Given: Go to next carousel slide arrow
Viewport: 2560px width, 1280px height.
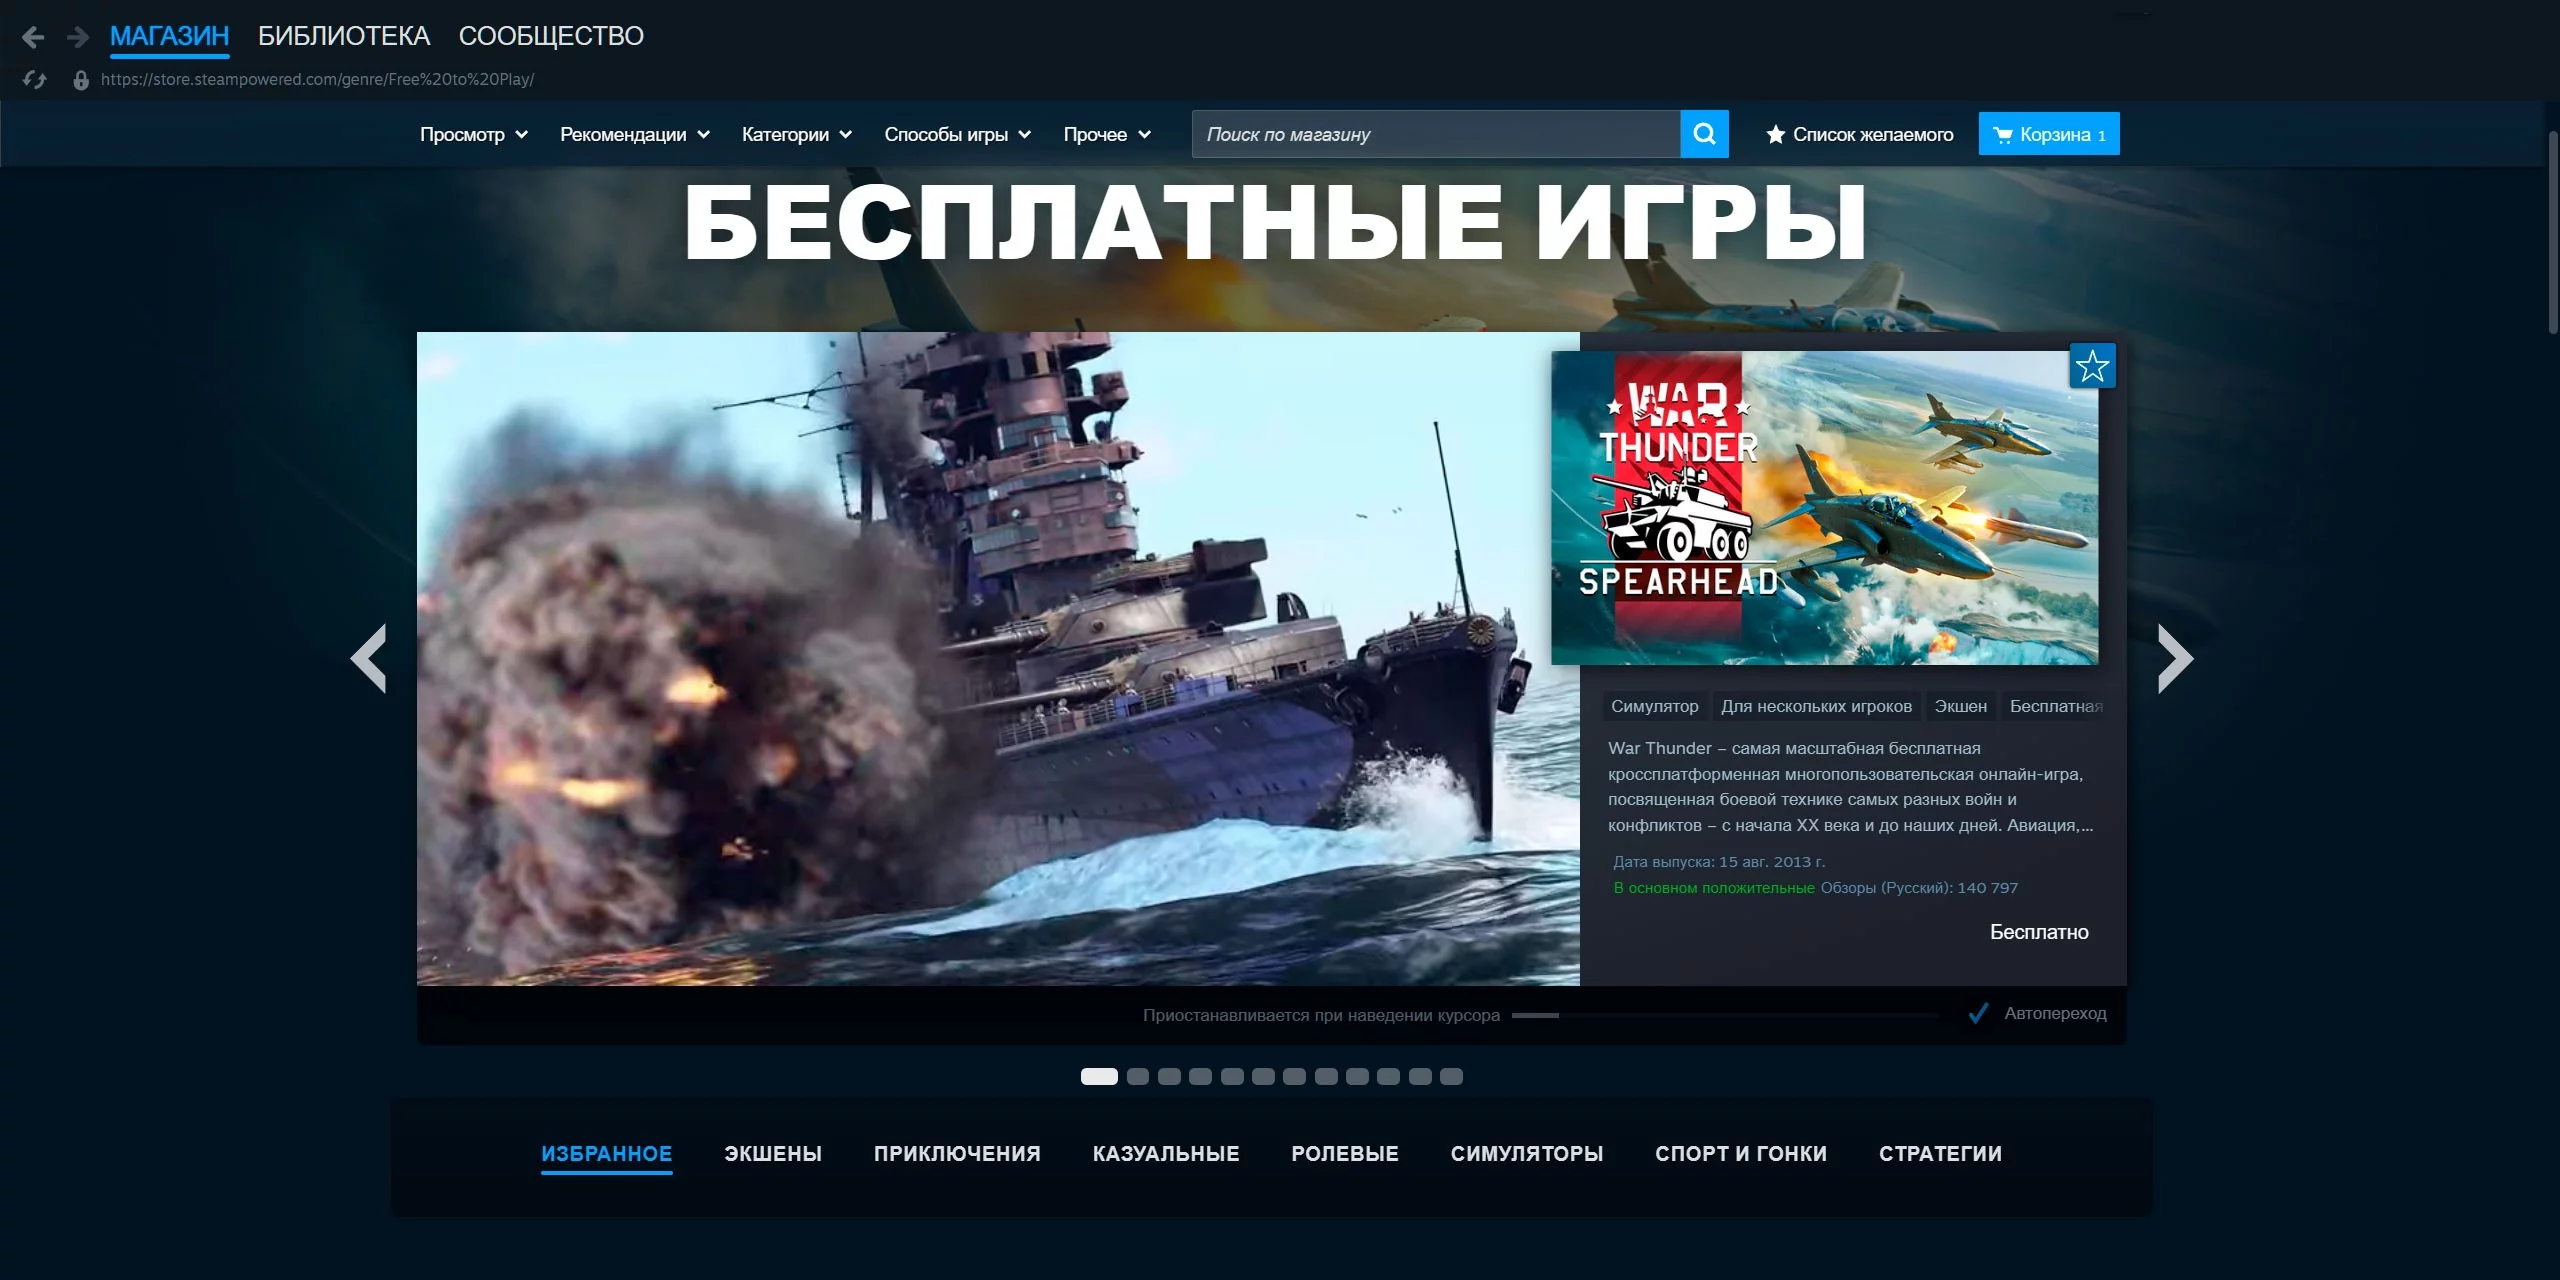Looking at the screenshot, I should pyautogui.click(x=2174, y=658).
